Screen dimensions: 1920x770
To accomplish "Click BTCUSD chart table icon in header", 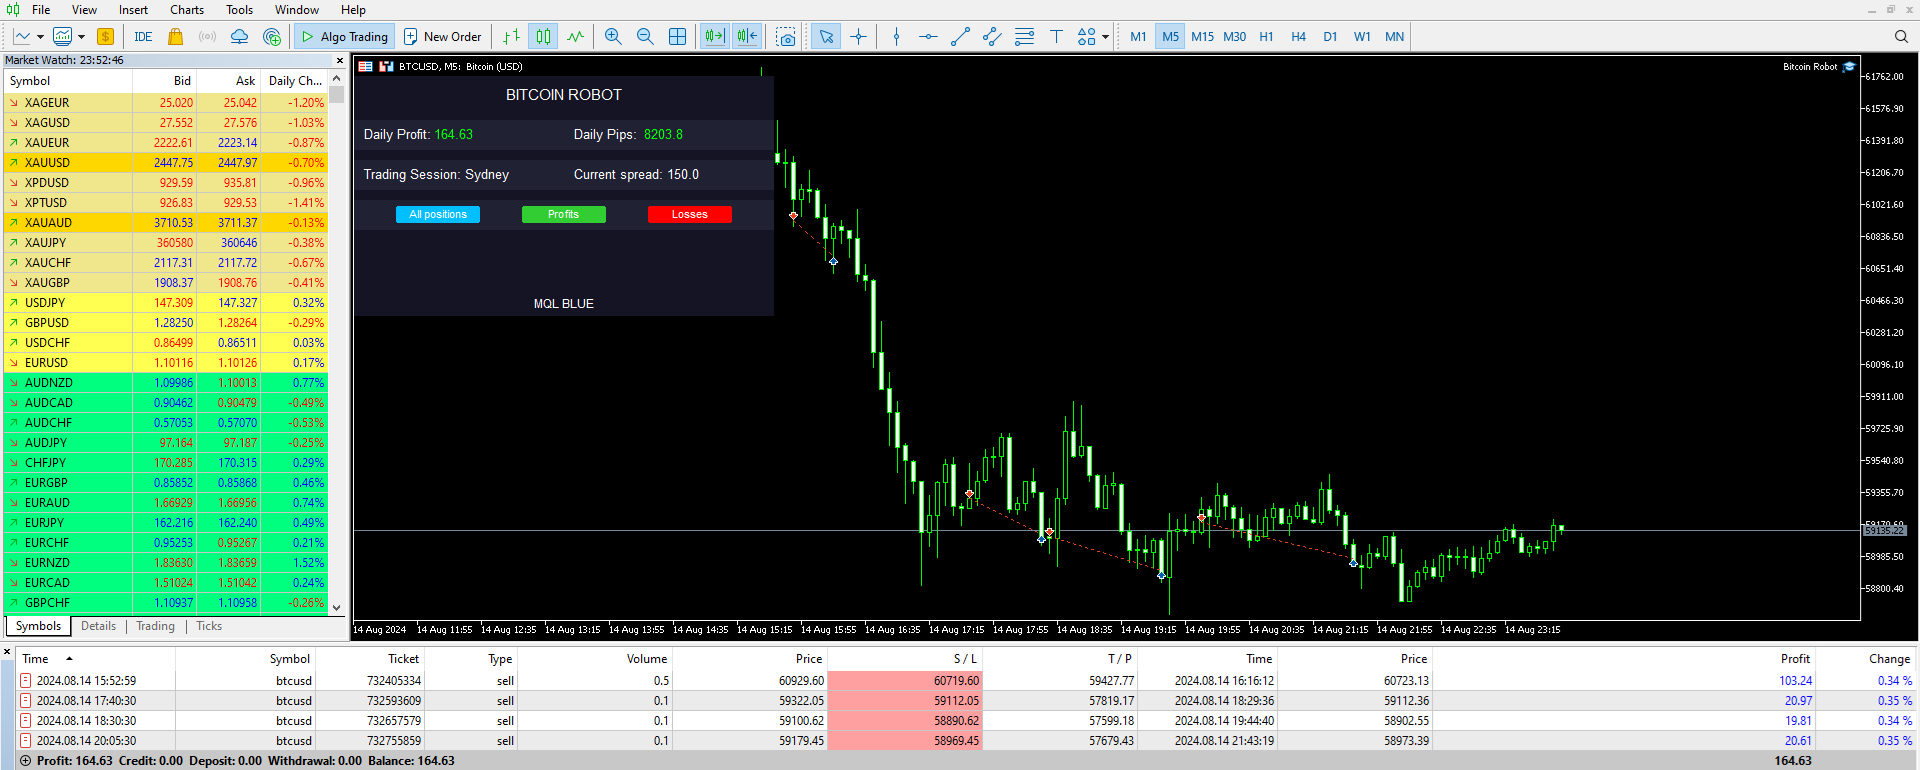I will [x=366, y=67].
